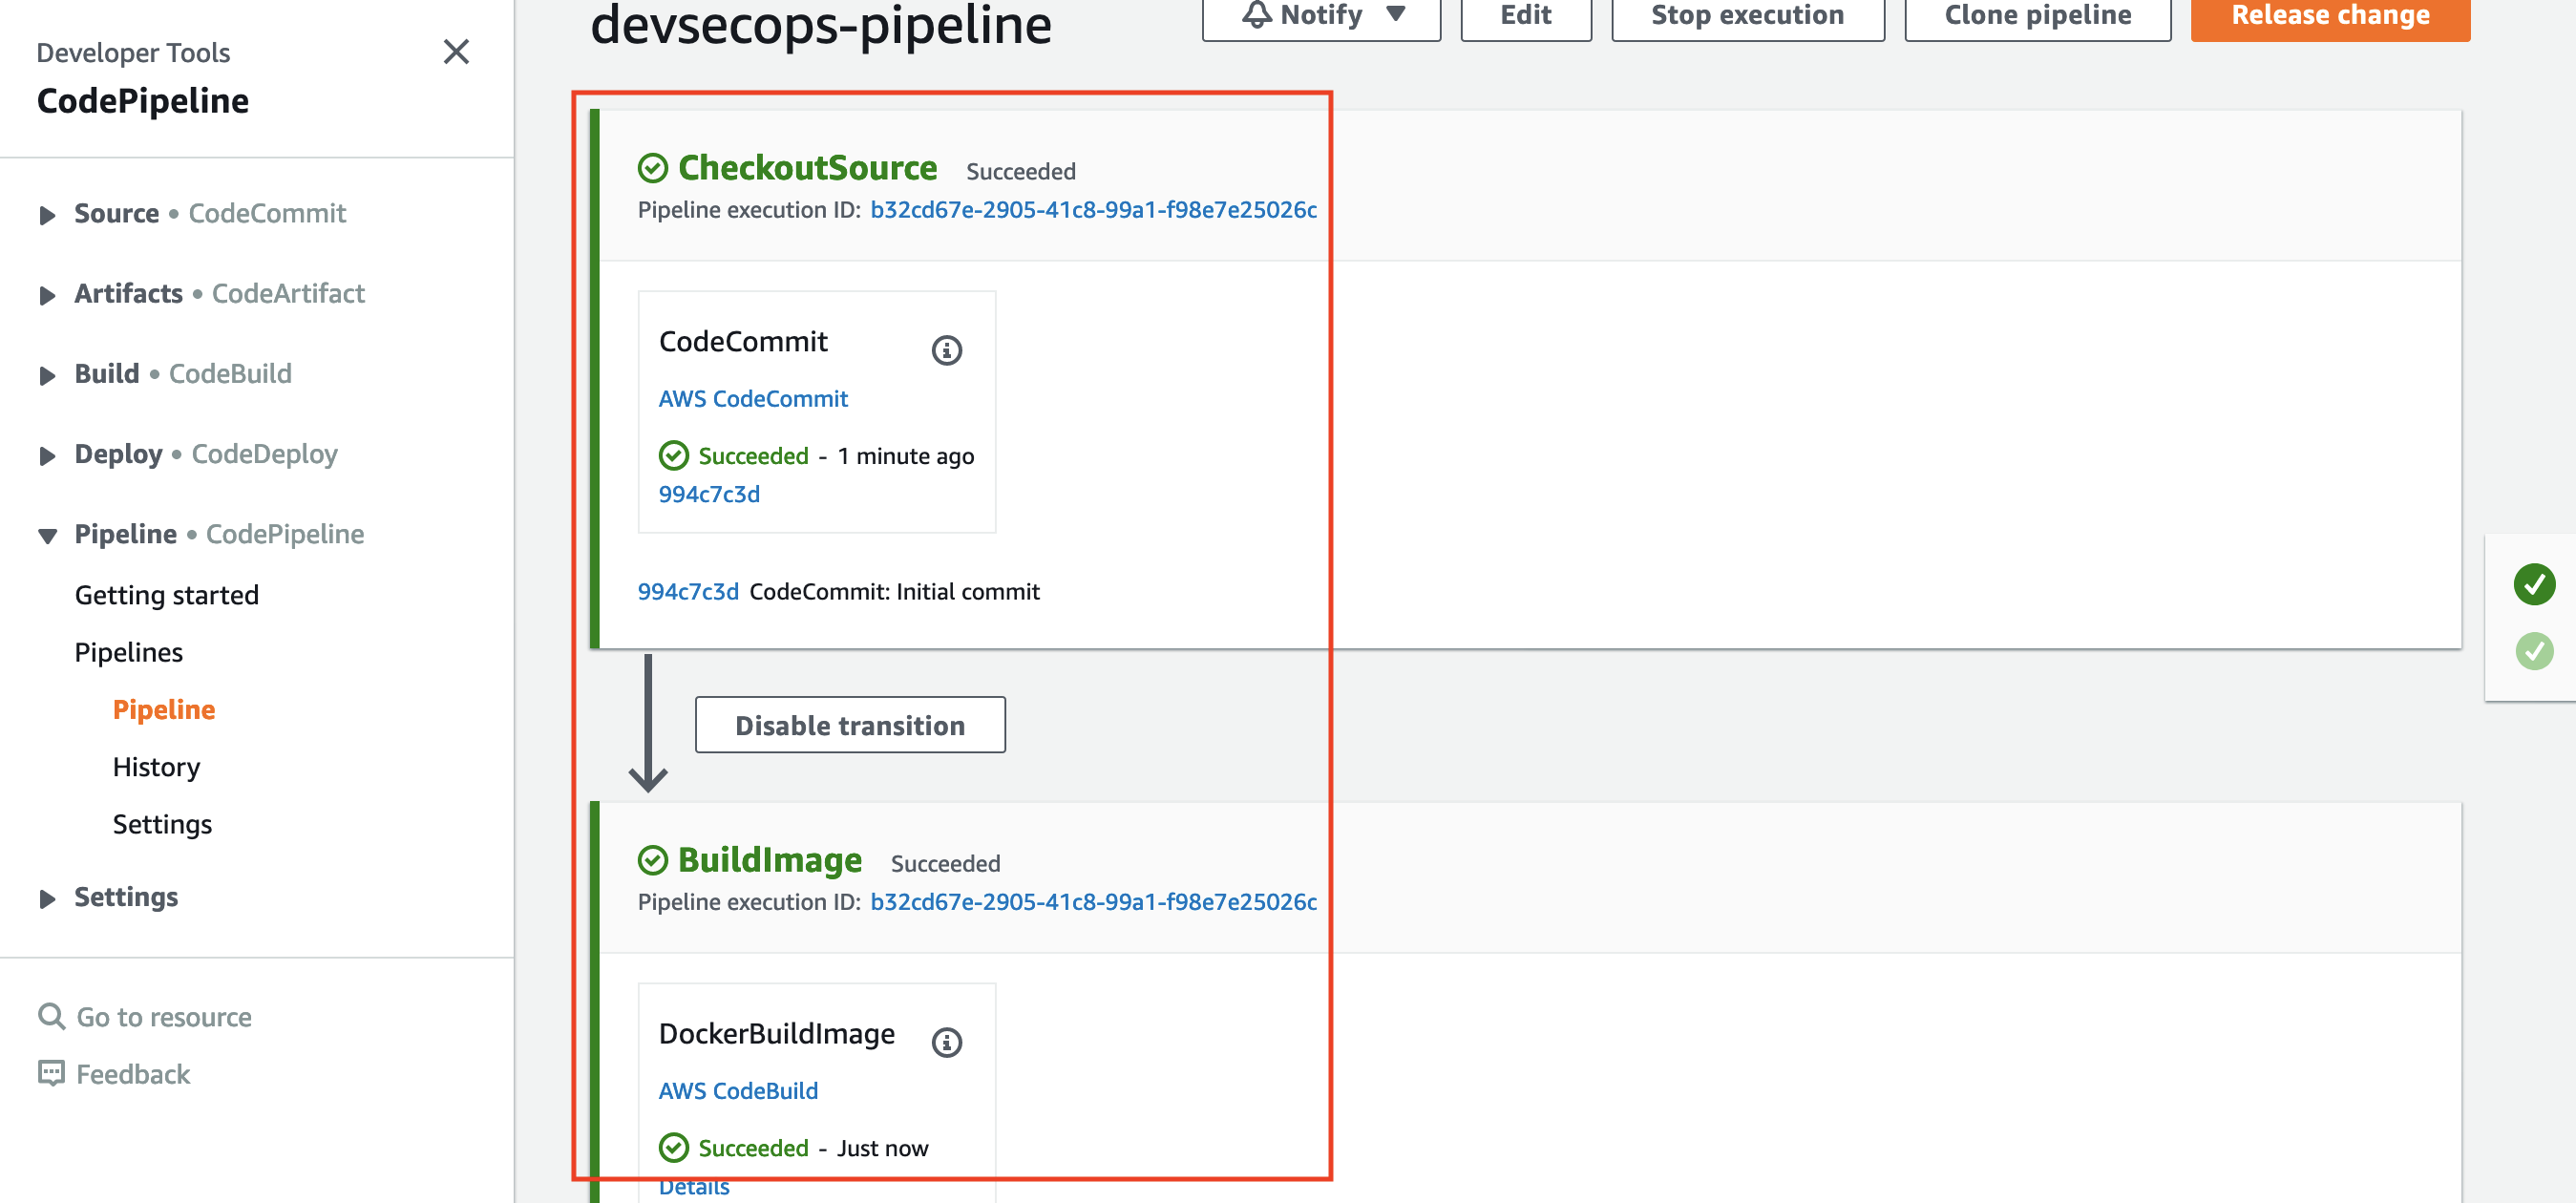Click the Notify bell icon
The width and height of the screenshot is (2576, 1203).
(x=1257, y=14)
